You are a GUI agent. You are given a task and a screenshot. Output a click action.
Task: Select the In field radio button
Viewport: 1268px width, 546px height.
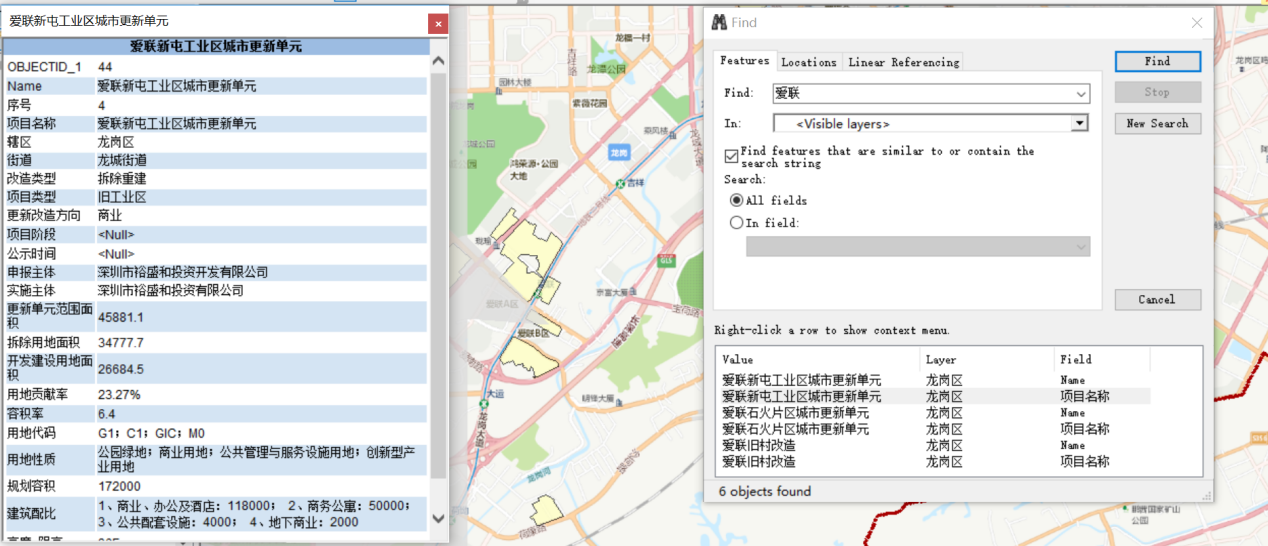[x=737, y=223]
